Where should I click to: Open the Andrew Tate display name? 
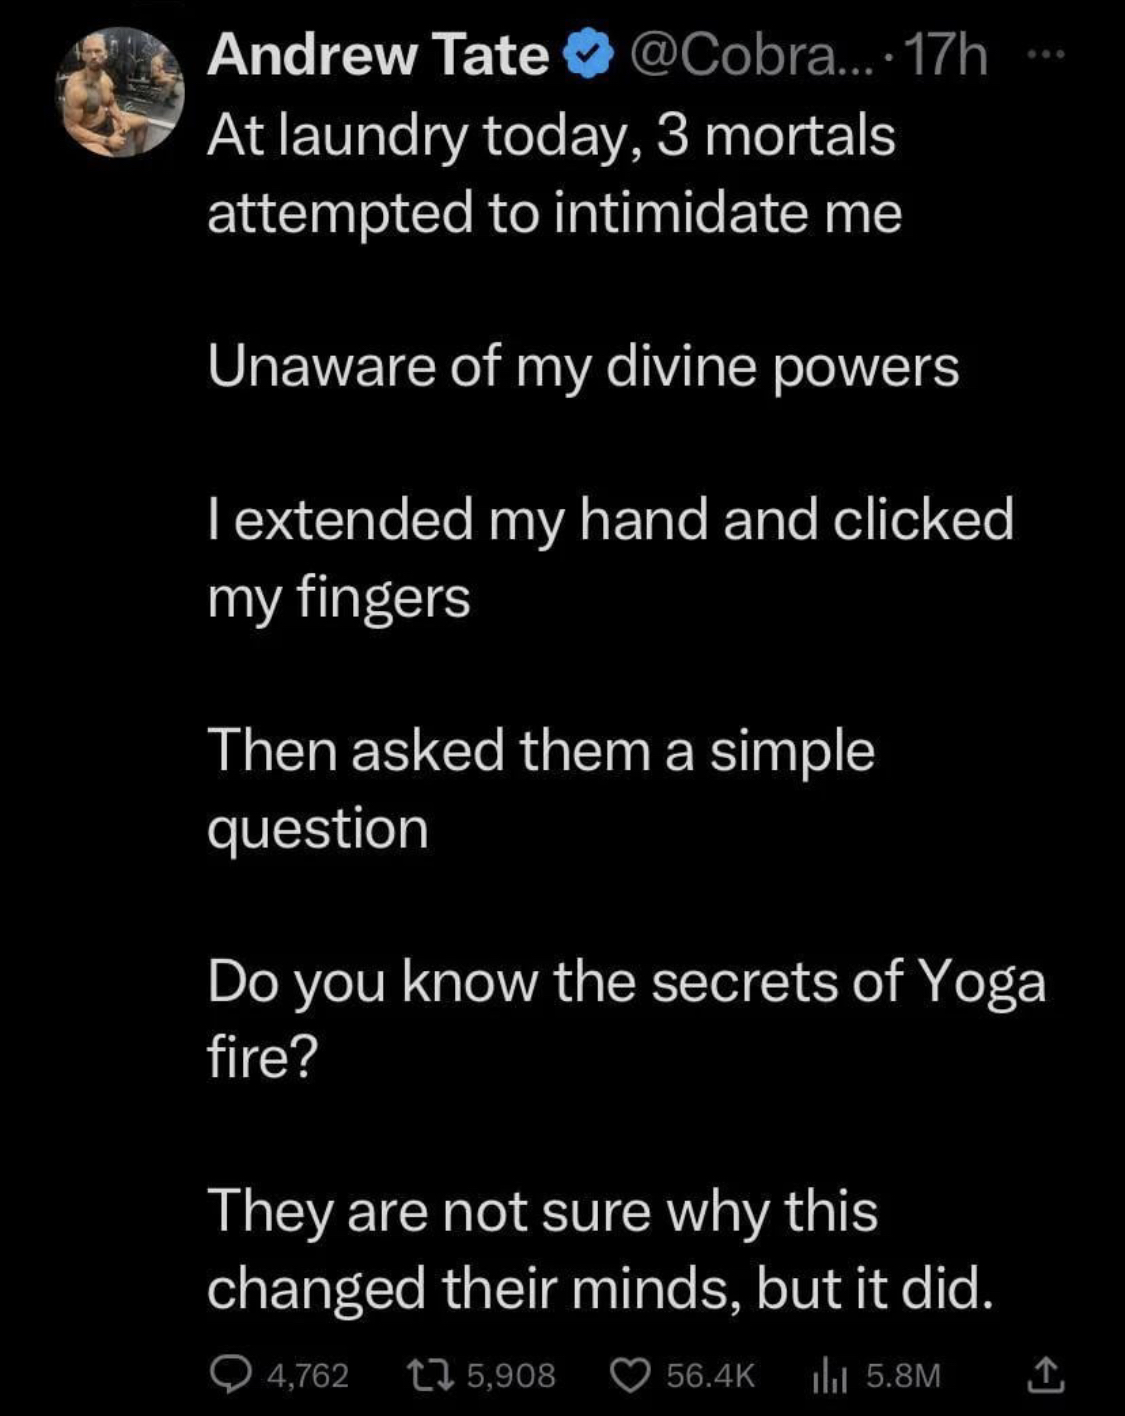378,56
